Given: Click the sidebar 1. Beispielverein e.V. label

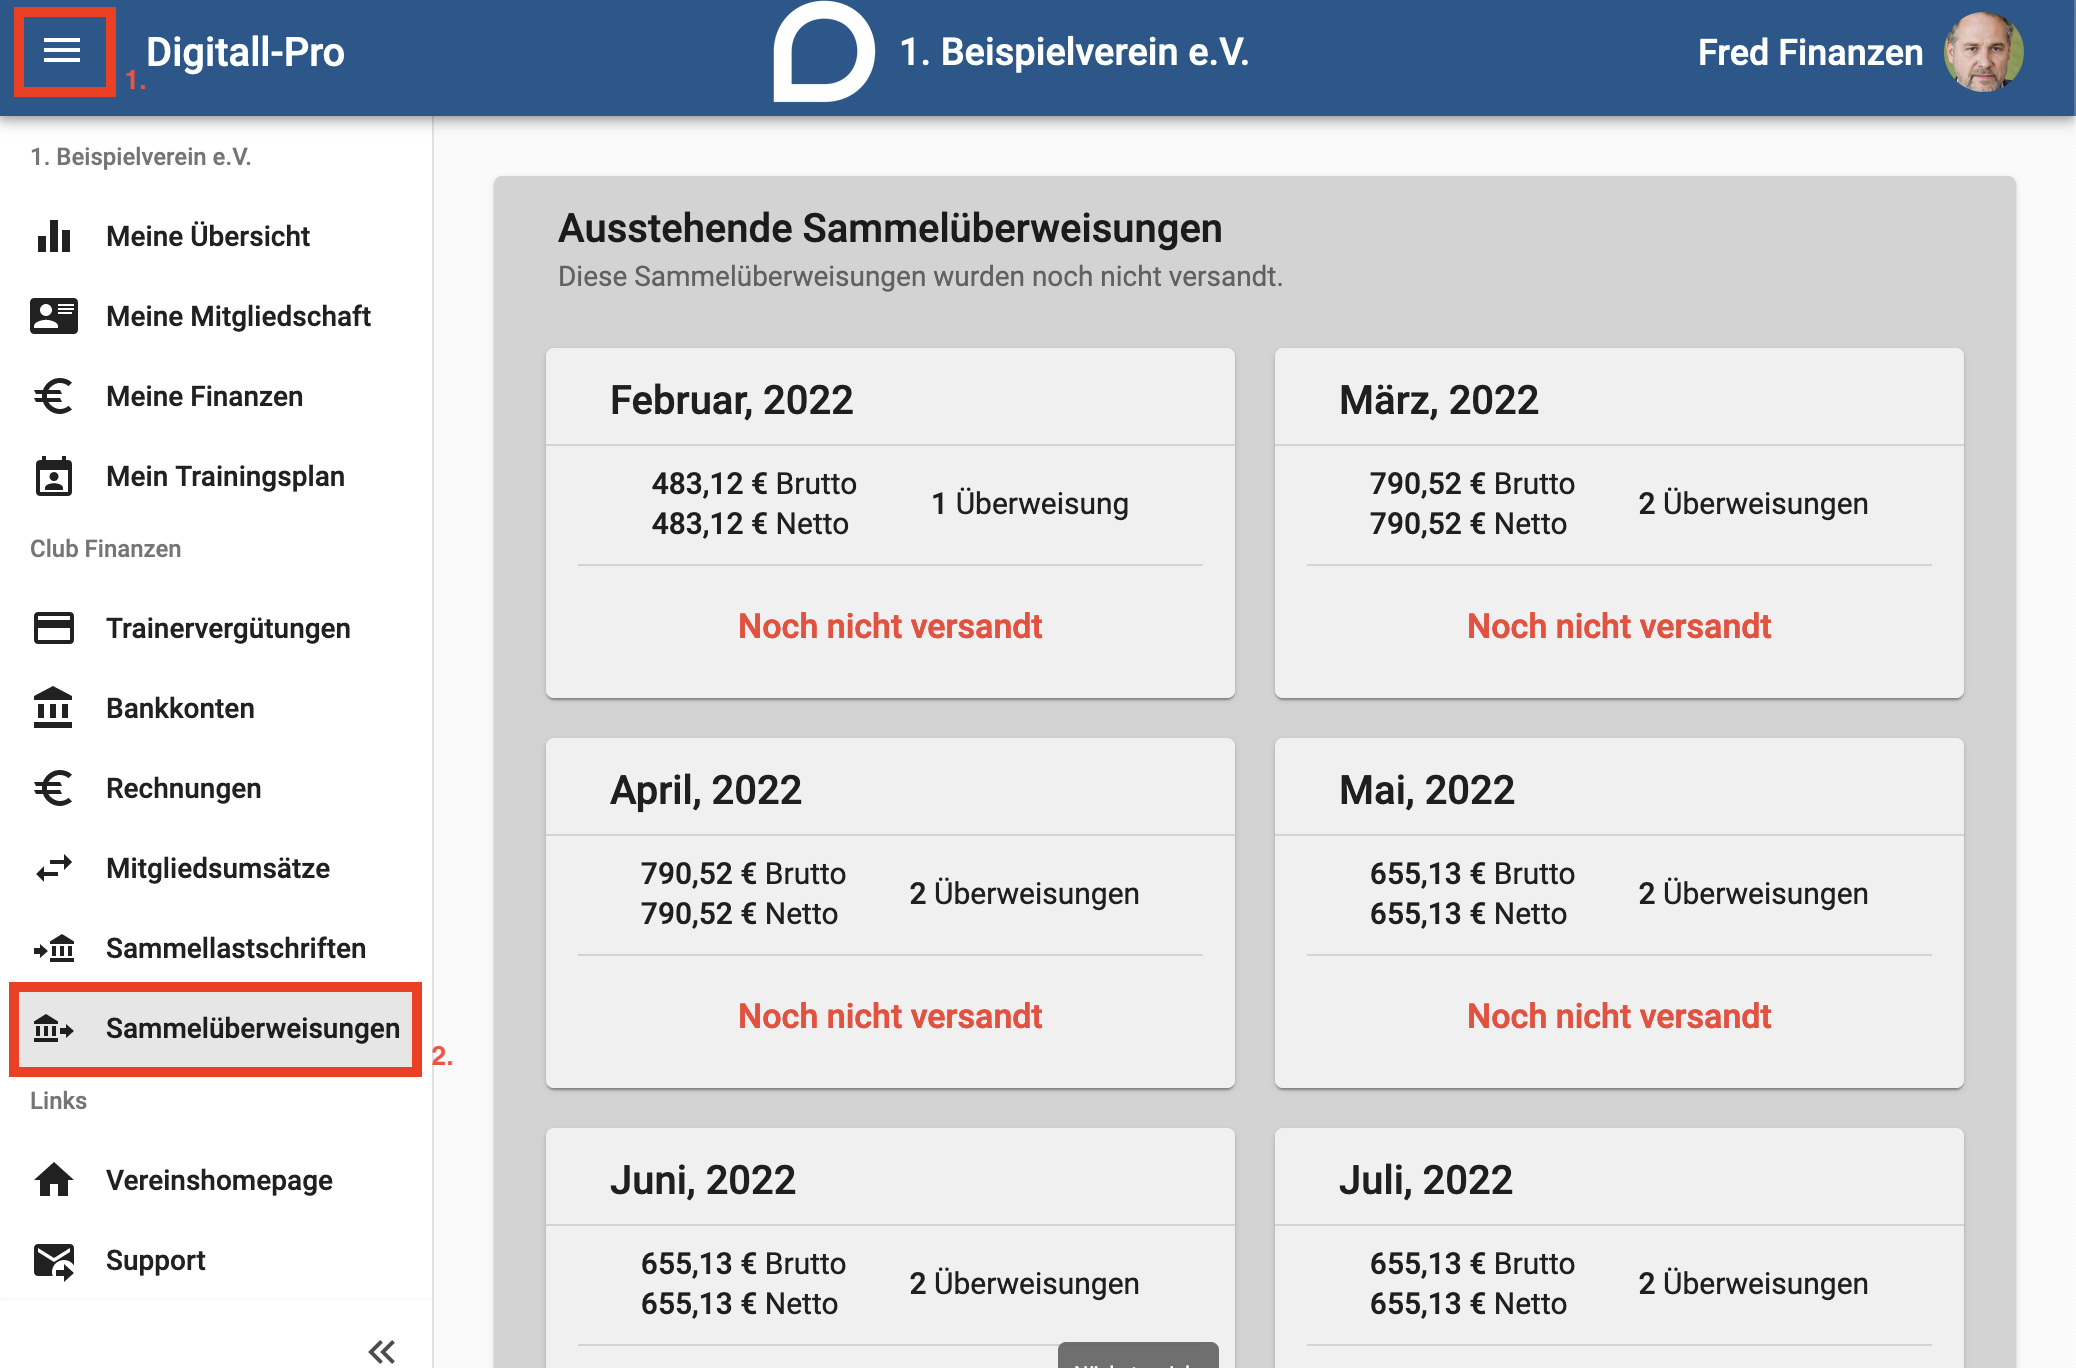Looking at the screenshot, I should tap(140, 157).
